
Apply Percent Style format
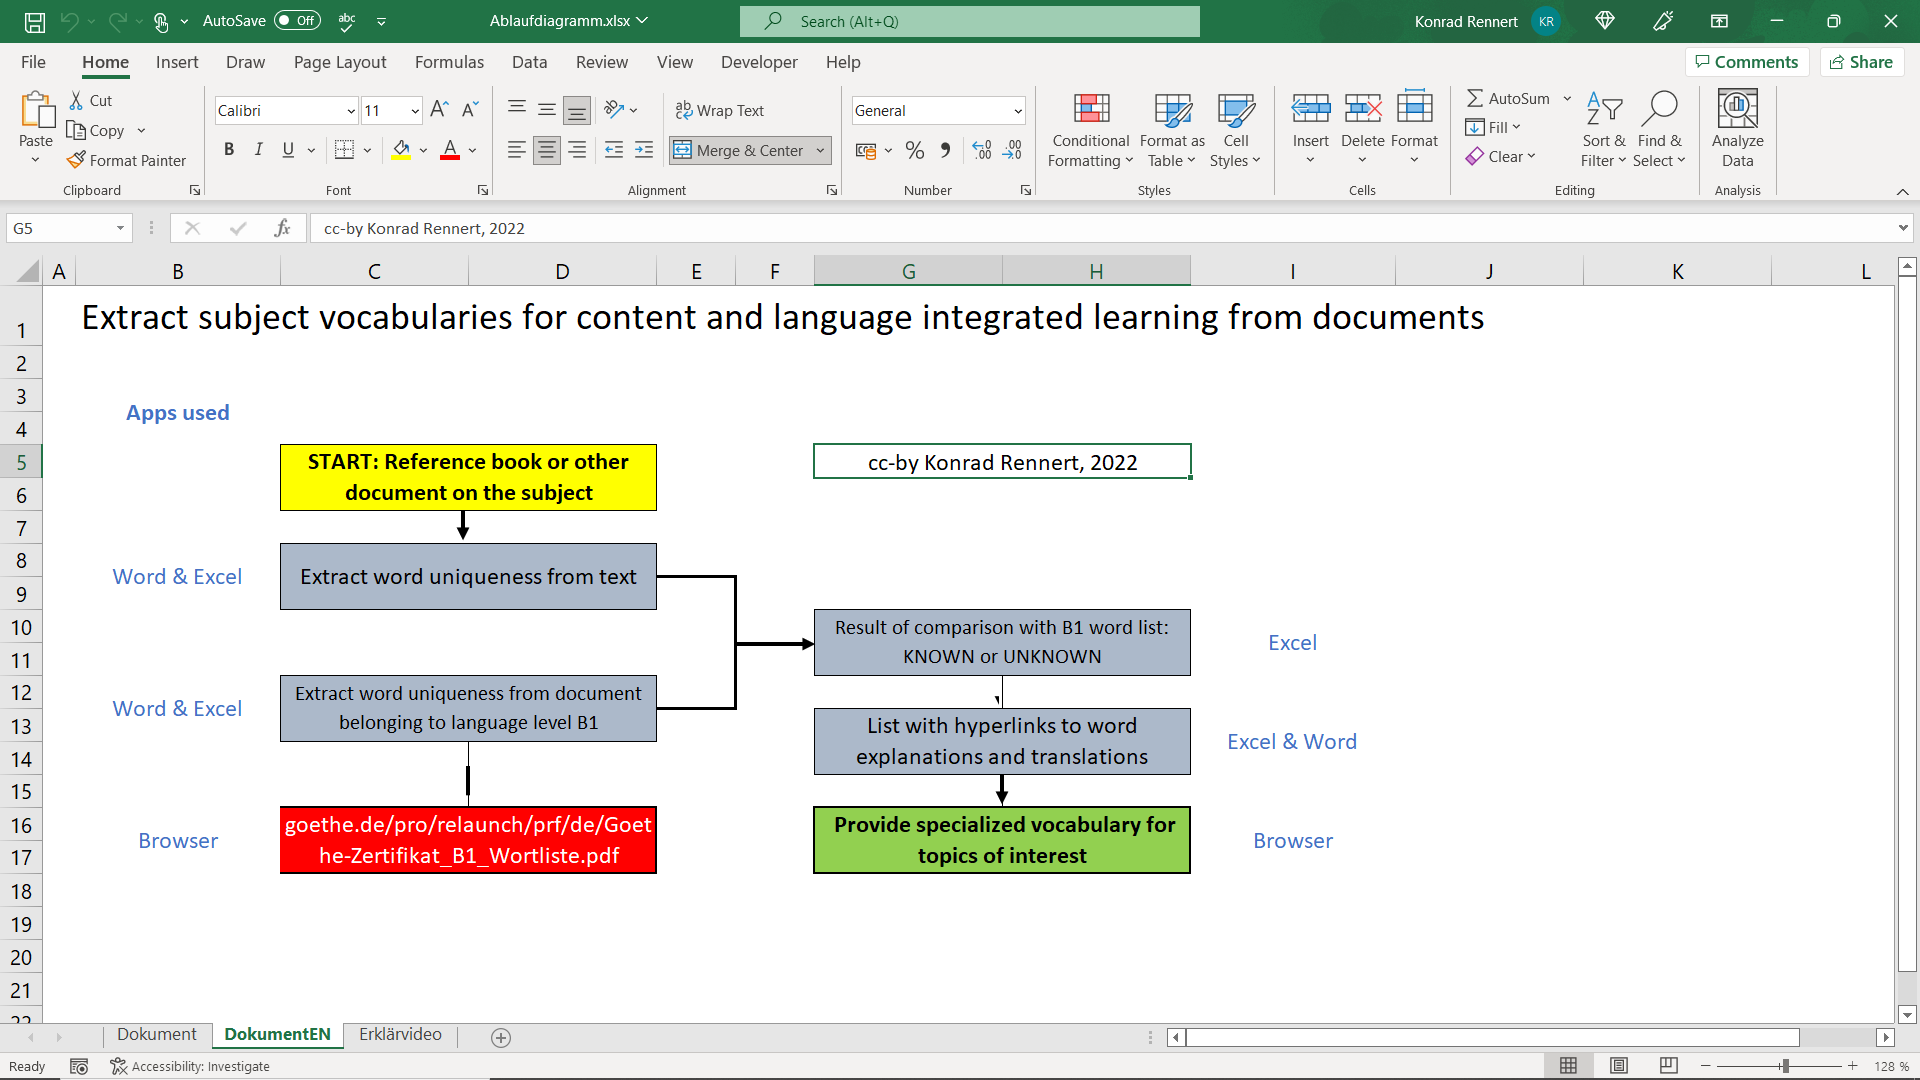914,150
